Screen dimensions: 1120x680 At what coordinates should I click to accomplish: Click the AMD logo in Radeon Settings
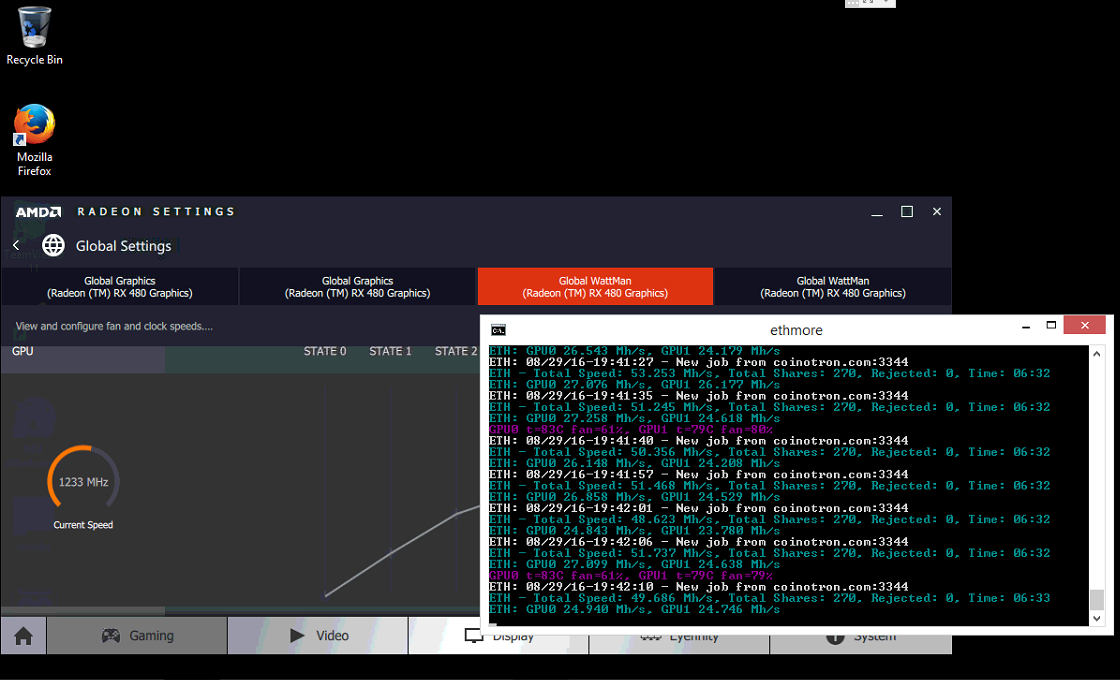(39, 212)
